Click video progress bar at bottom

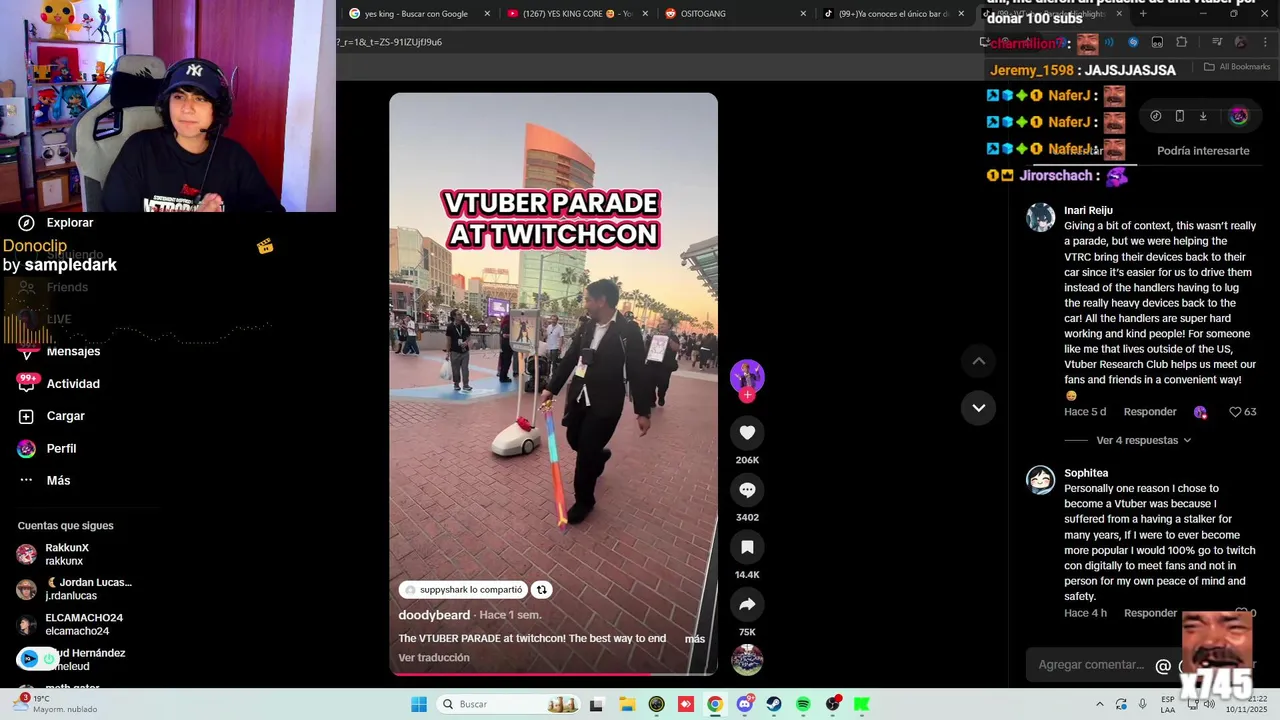(x=553, y=674)
